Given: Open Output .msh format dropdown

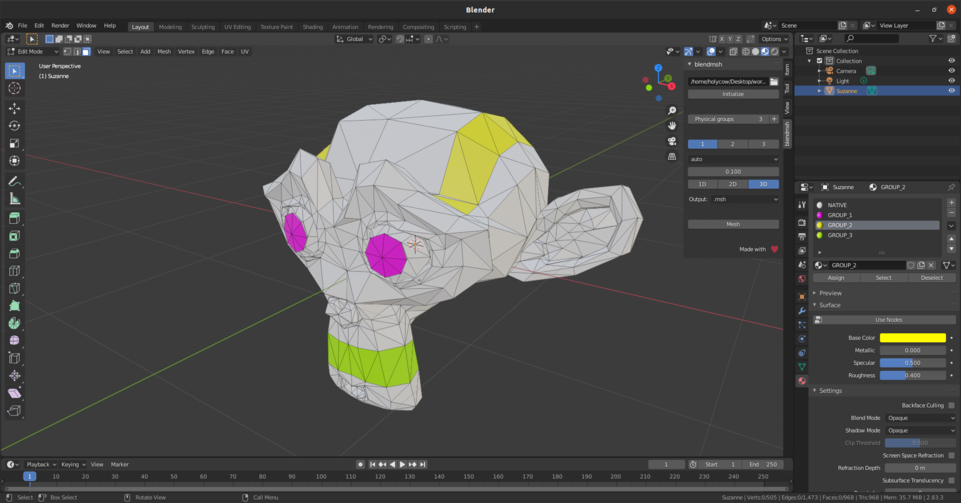Looking at the screenshot, I should 745,199.
